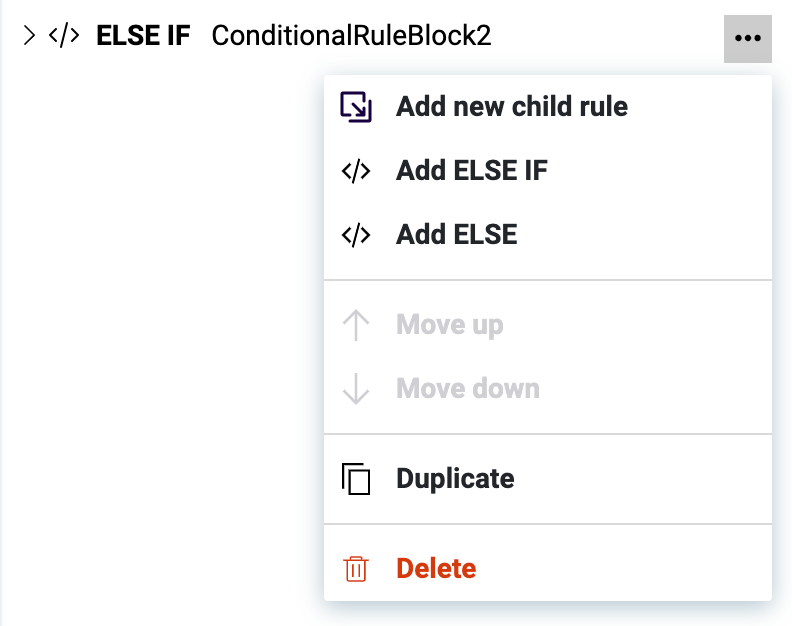
Task: Select the ConditionalRuleBlock2 rule name
Action: [351, 37]
